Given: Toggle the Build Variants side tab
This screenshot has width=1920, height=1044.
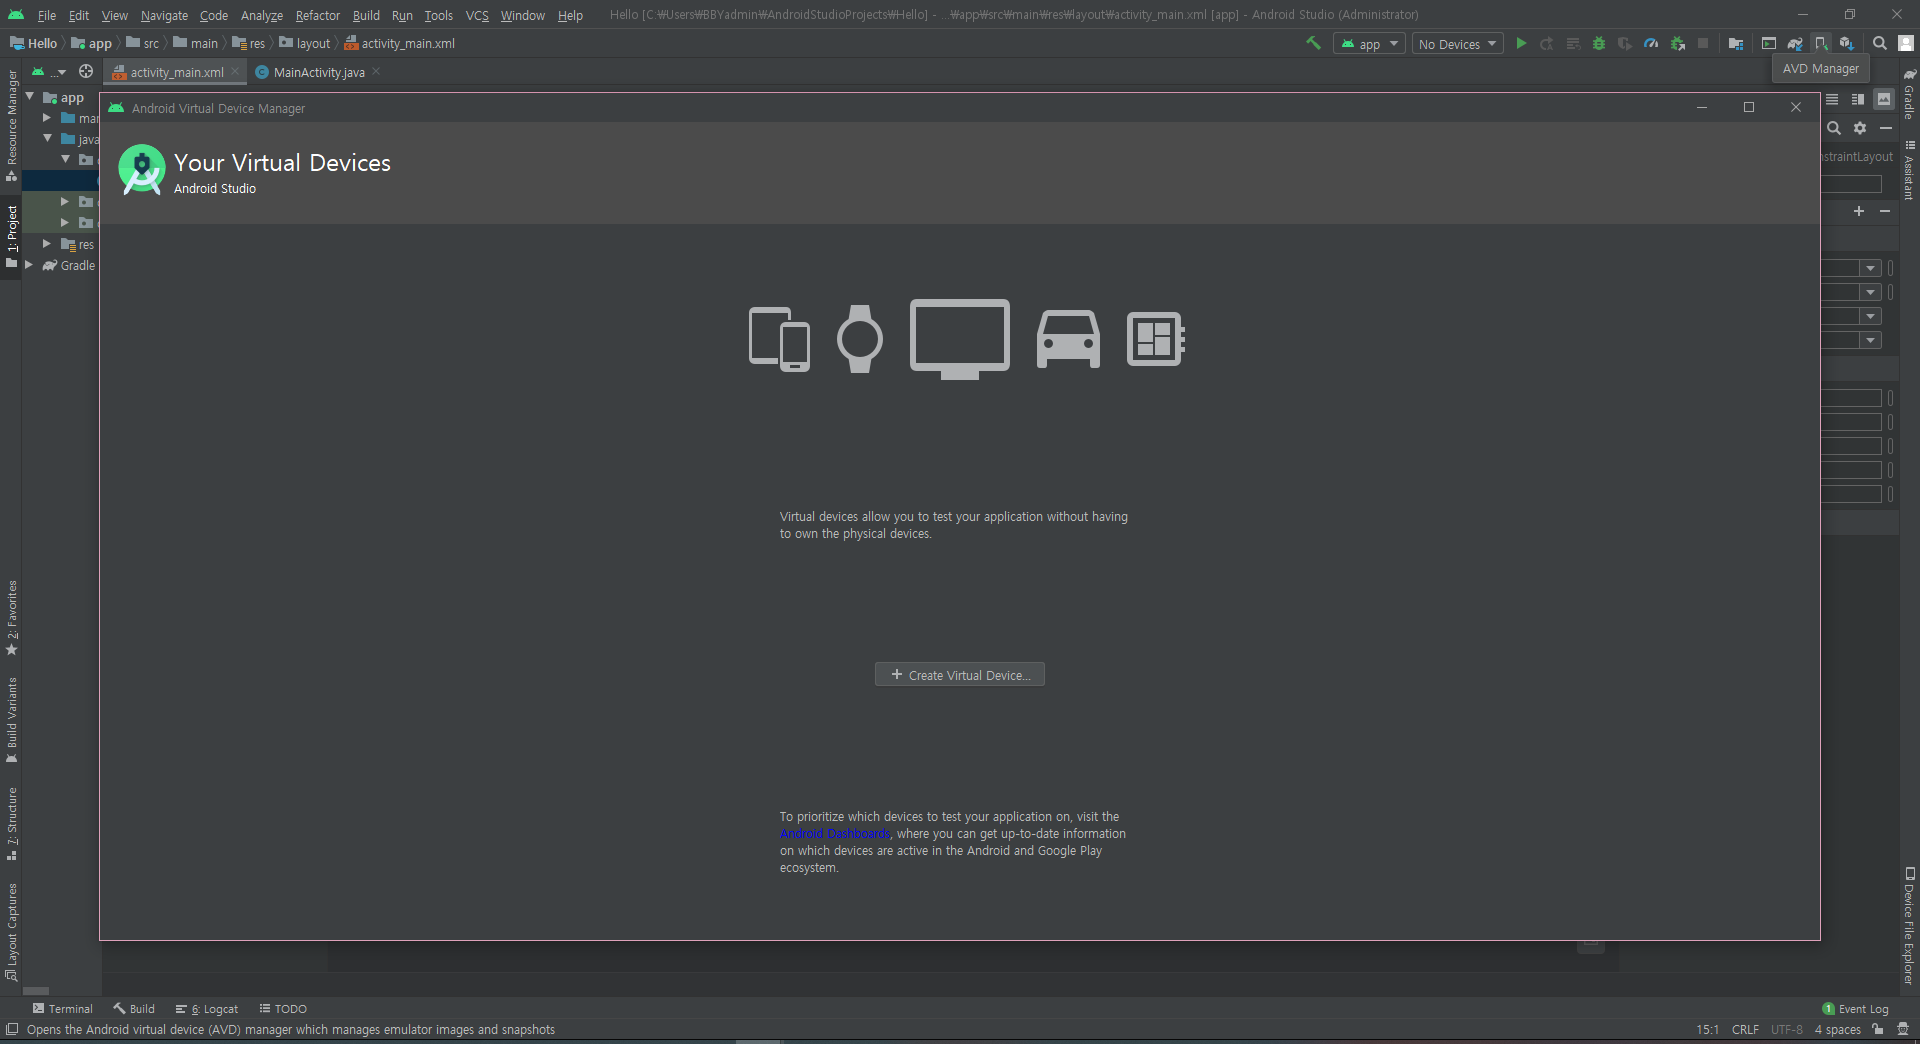Looking at the screenshot, I should click(12, 720).
